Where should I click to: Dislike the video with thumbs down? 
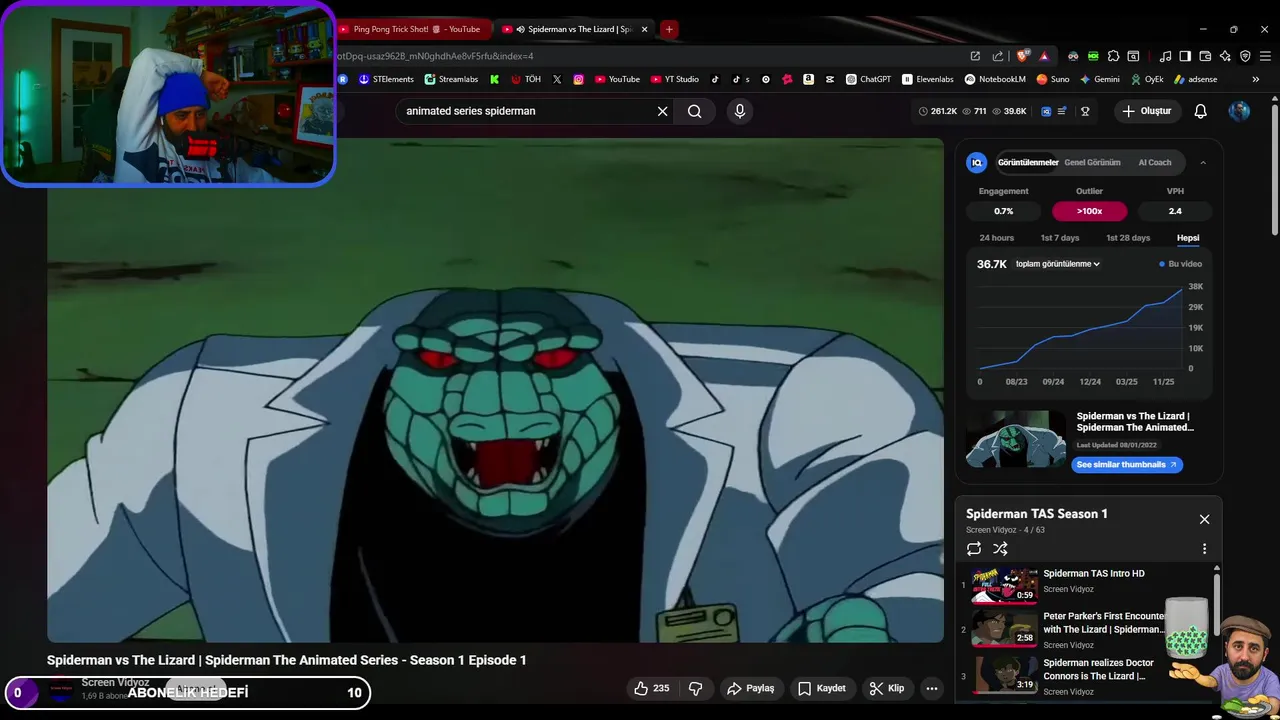(696, 688)
